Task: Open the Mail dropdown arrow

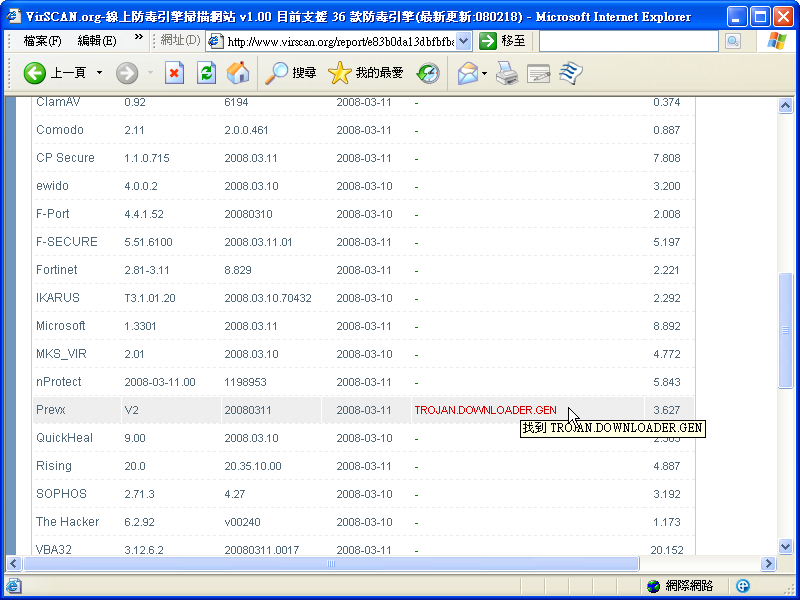Action: tap(484, 73)
